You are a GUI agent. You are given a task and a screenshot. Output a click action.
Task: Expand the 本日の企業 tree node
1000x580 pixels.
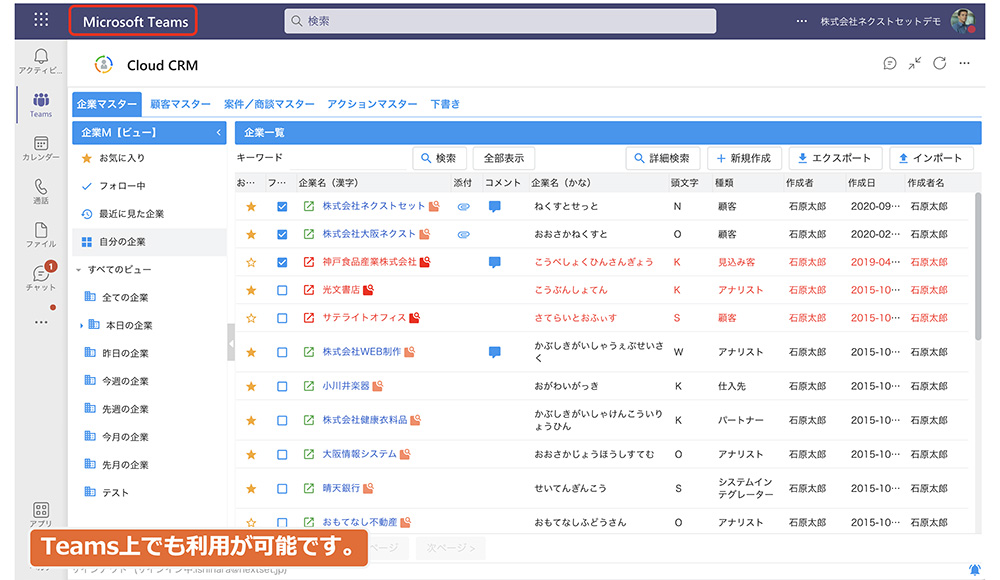(81, 325)
